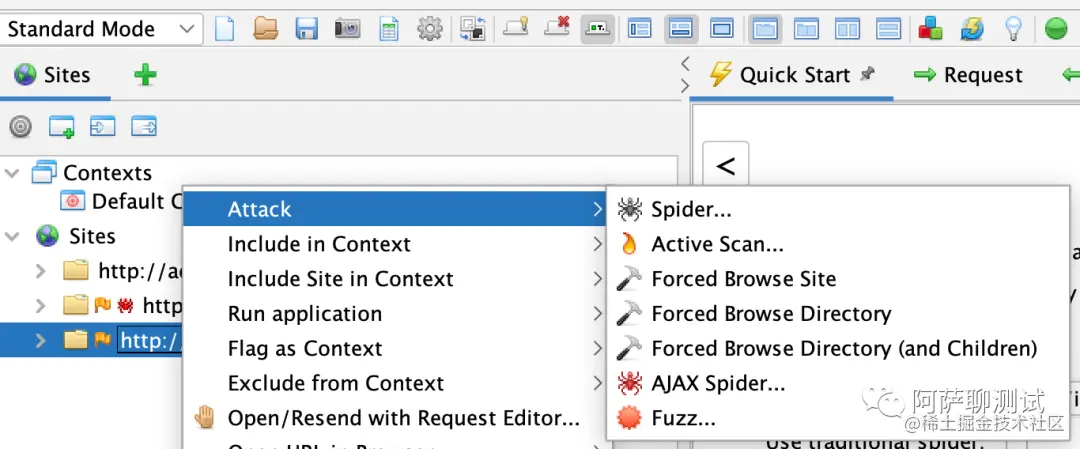Persist session using the floppy disk icon
The width and height of the screenshot is (1080, 449).
[307, 29]
